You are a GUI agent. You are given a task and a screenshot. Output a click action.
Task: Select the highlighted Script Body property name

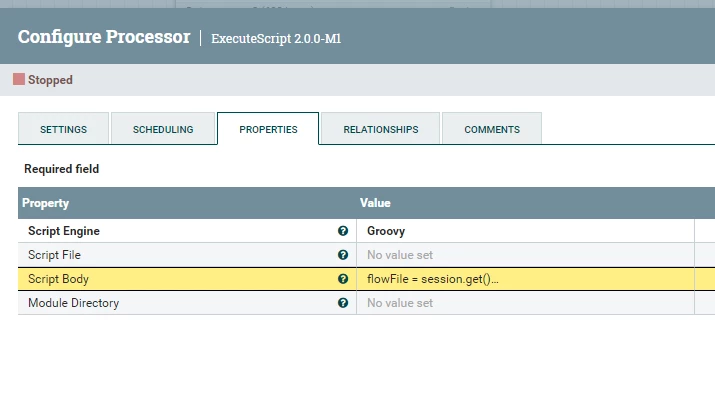pyautogui.click(x=58, y=279)
